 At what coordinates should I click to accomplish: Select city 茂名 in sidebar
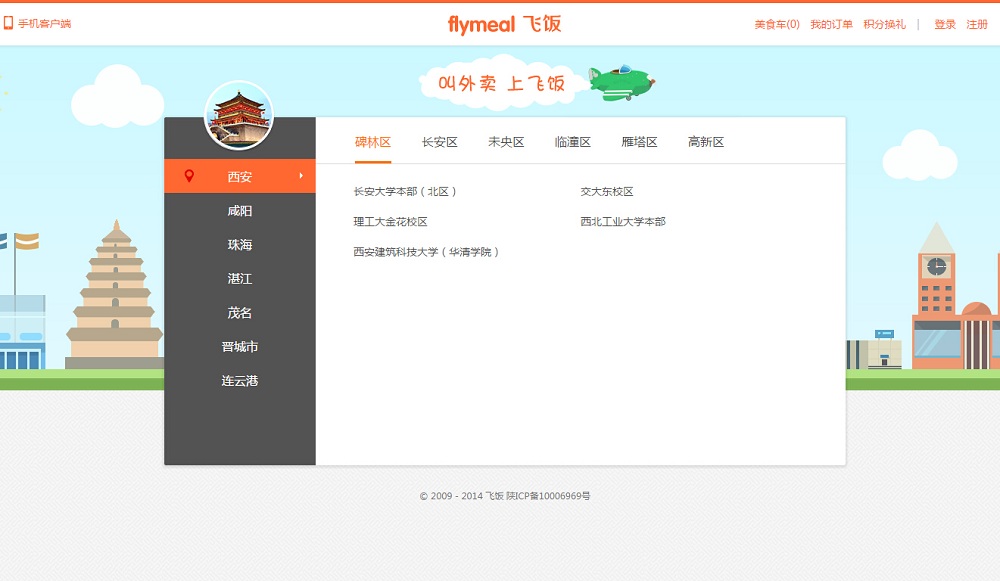pos(240,313)
